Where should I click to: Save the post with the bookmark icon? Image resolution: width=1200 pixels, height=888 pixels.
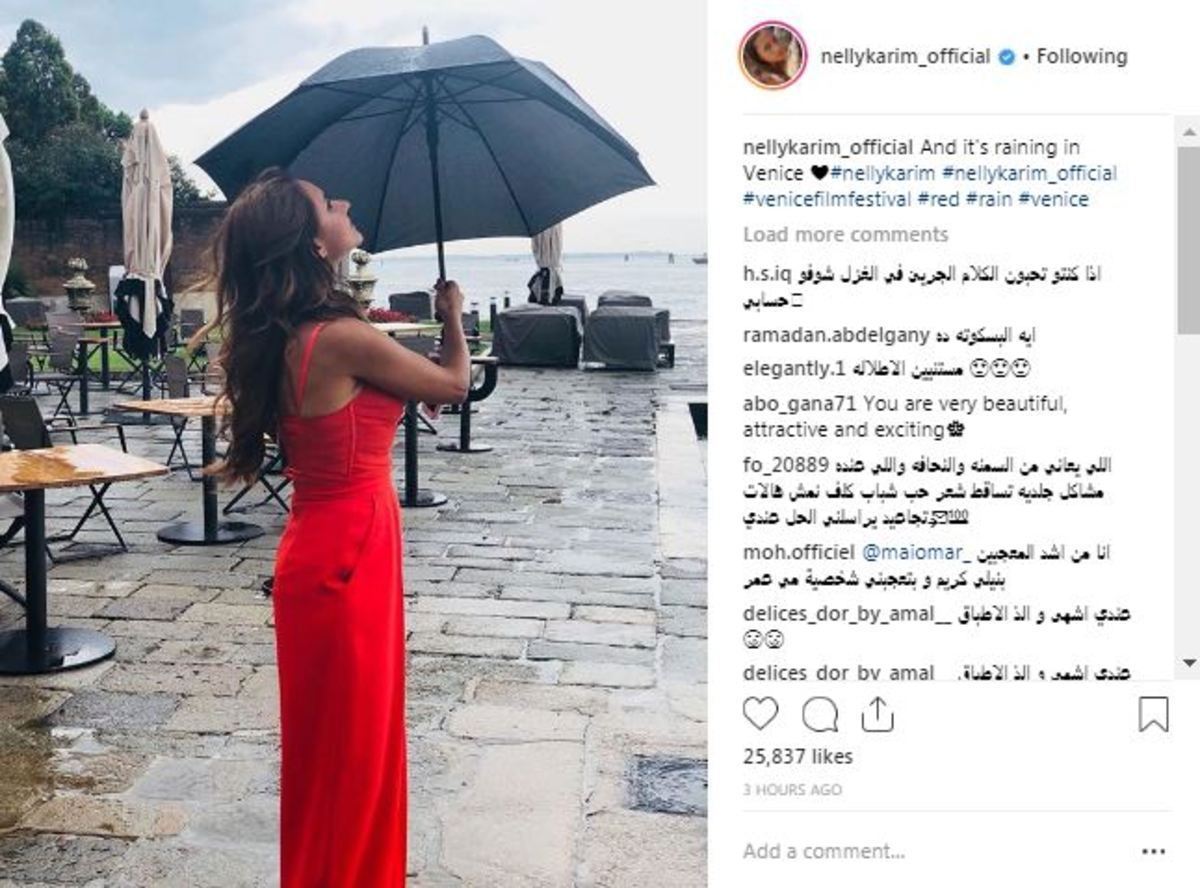(x=1153, y=714)
